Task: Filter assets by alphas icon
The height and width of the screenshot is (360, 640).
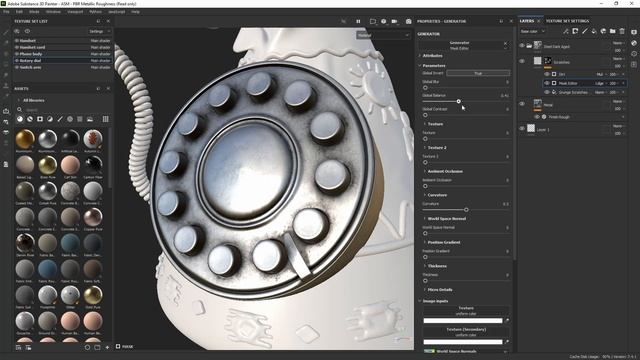Action: [x=70, y=119]
